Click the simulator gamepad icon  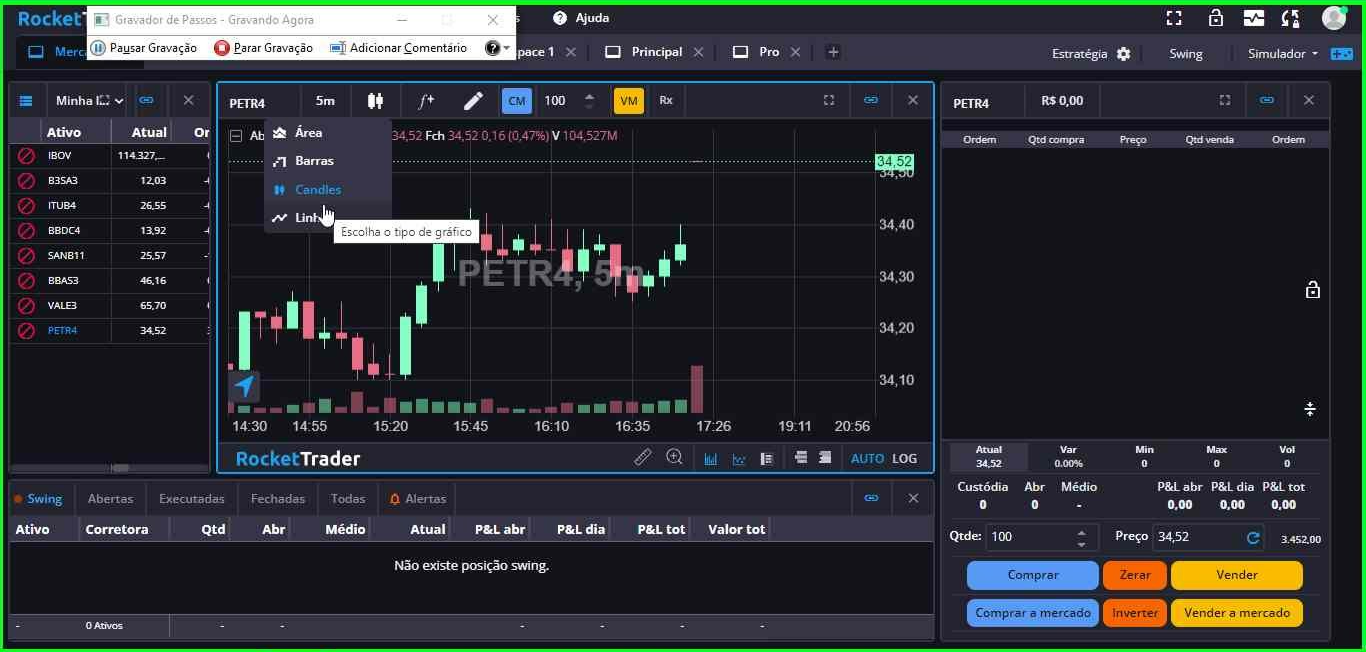coord(1341,54)
